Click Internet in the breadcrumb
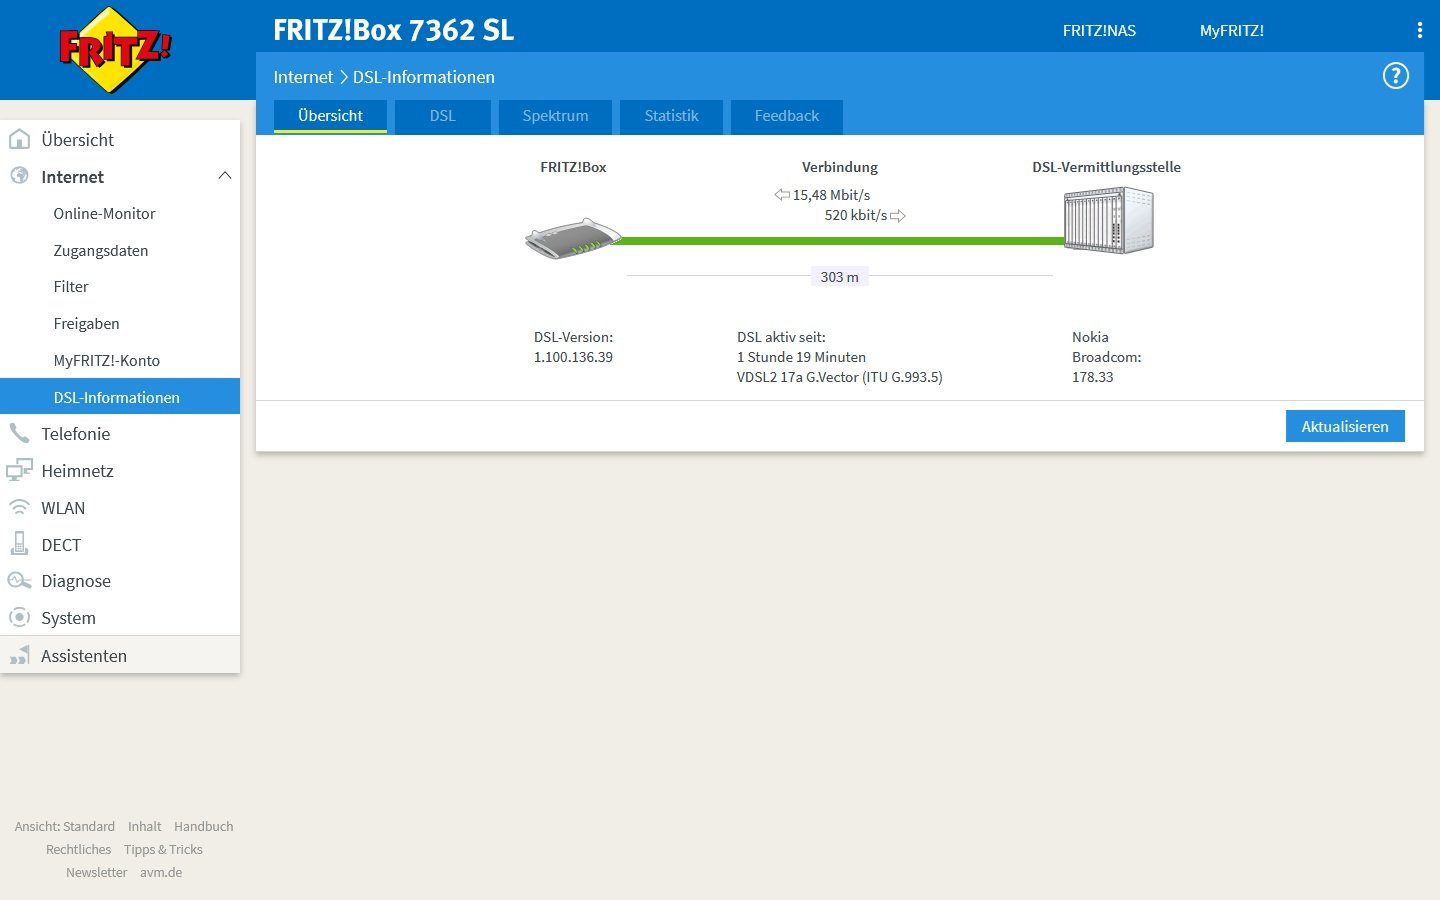Viewport: 1440px width, 900px height. (x=303, y=77)
